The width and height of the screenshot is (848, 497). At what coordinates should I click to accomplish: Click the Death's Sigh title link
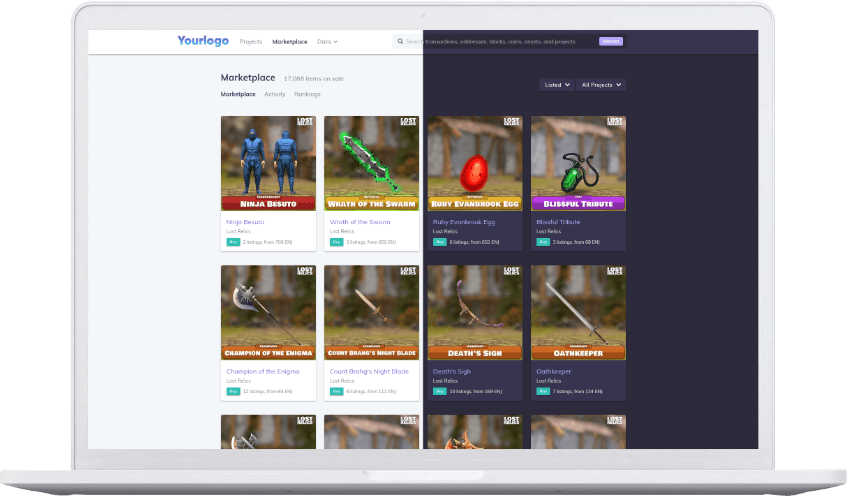452,372
